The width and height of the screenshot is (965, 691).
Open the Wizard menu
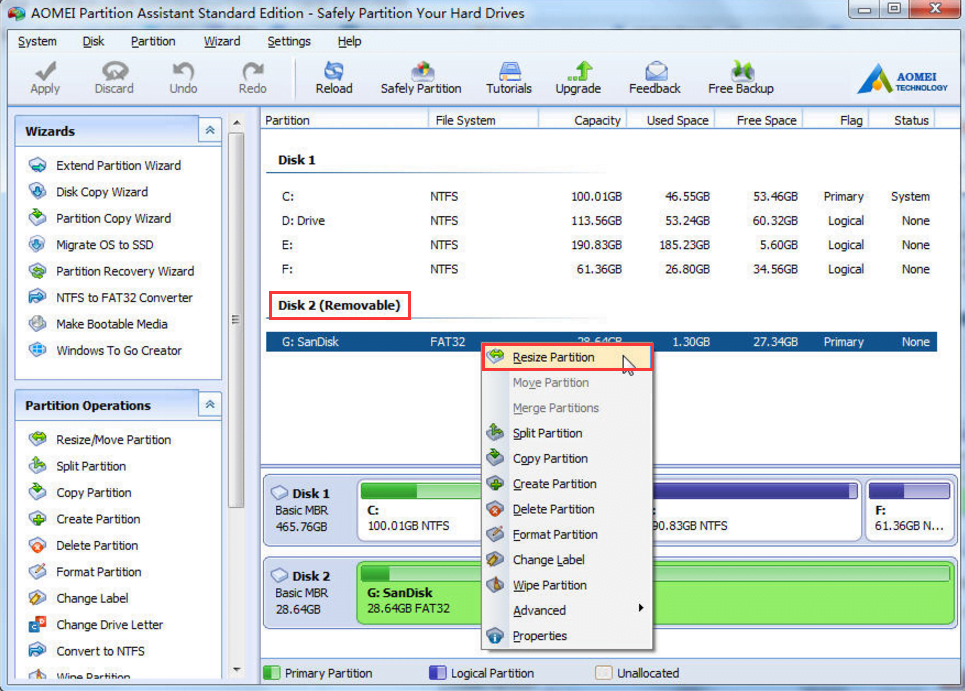click(222, 41)
